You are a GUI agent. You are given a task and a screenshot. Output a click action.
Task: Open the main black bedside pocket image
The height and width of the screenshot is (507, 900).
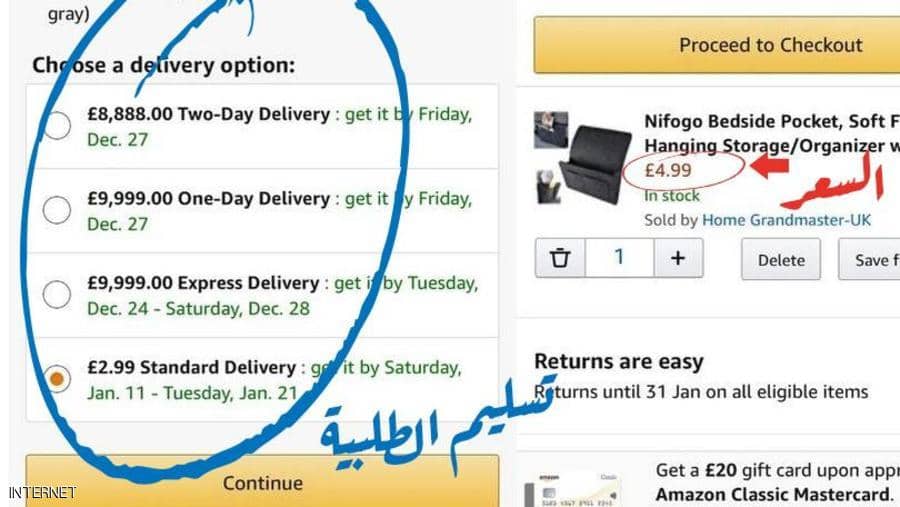(x=597, y=165)
